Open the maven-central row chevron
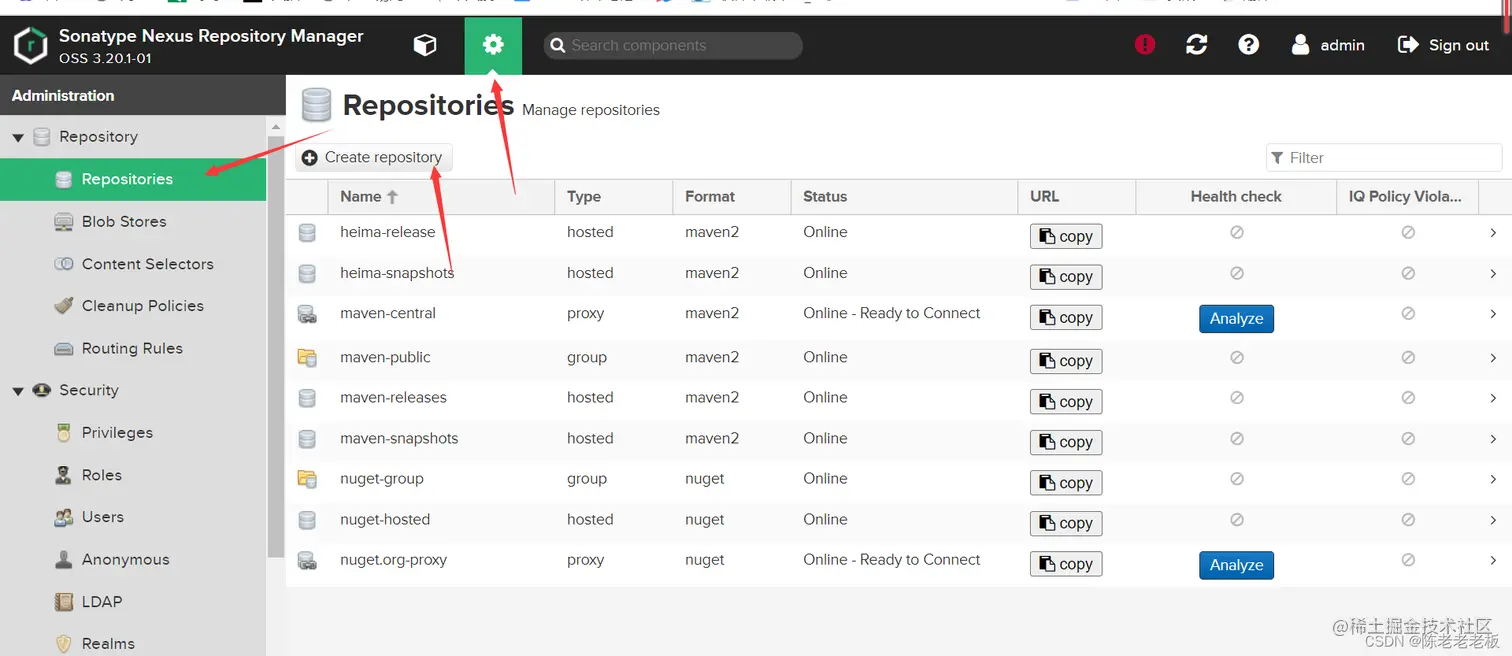 tap(1493, 313)
